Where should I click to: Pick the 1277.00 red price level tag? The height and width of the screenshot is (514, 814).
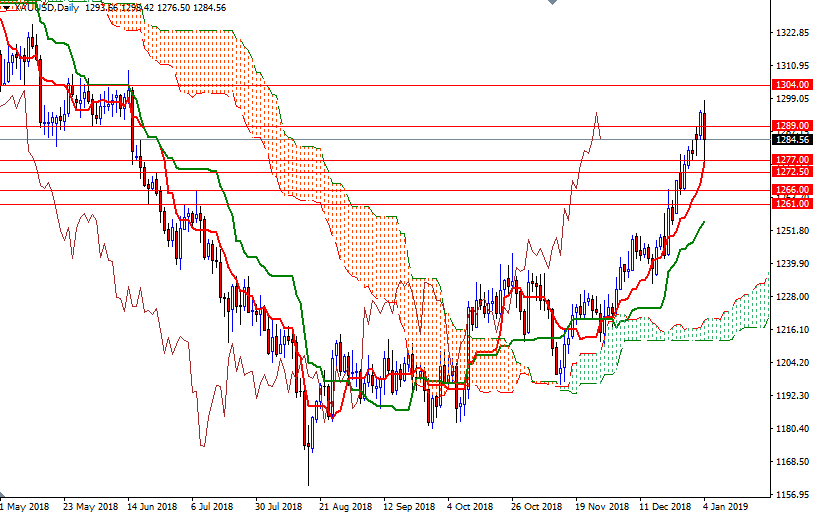pyautogui.click(x=791, y=160)
